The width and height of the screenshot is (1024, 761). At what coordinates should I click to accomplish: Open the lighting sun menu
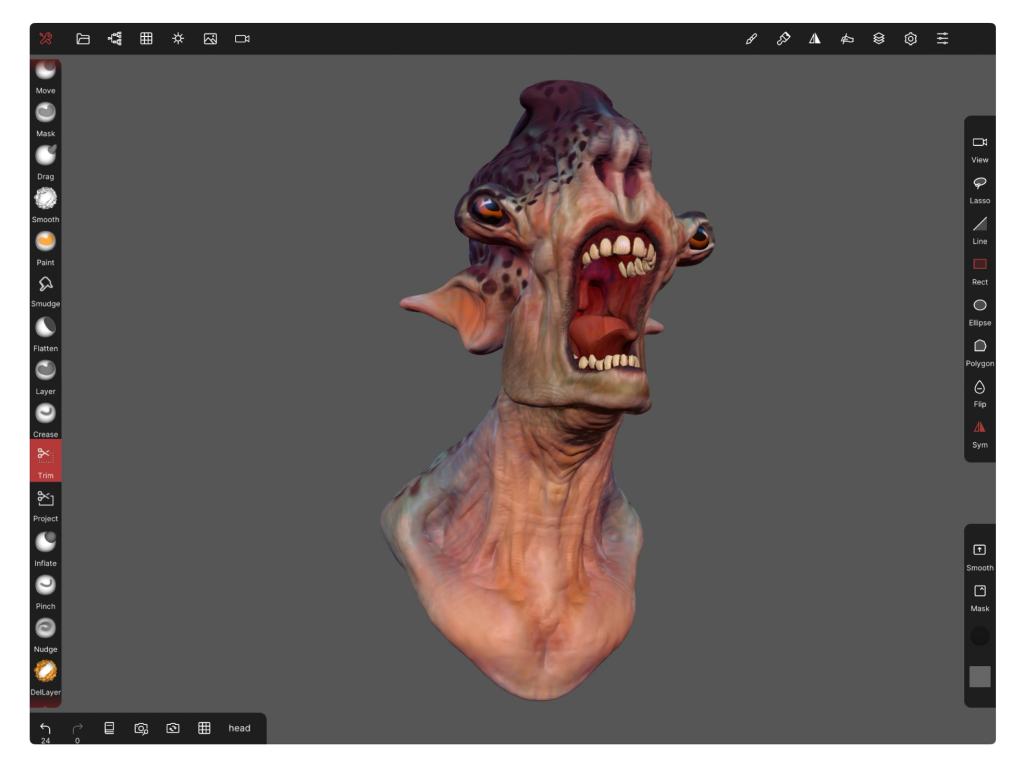[x=178, y=39]
